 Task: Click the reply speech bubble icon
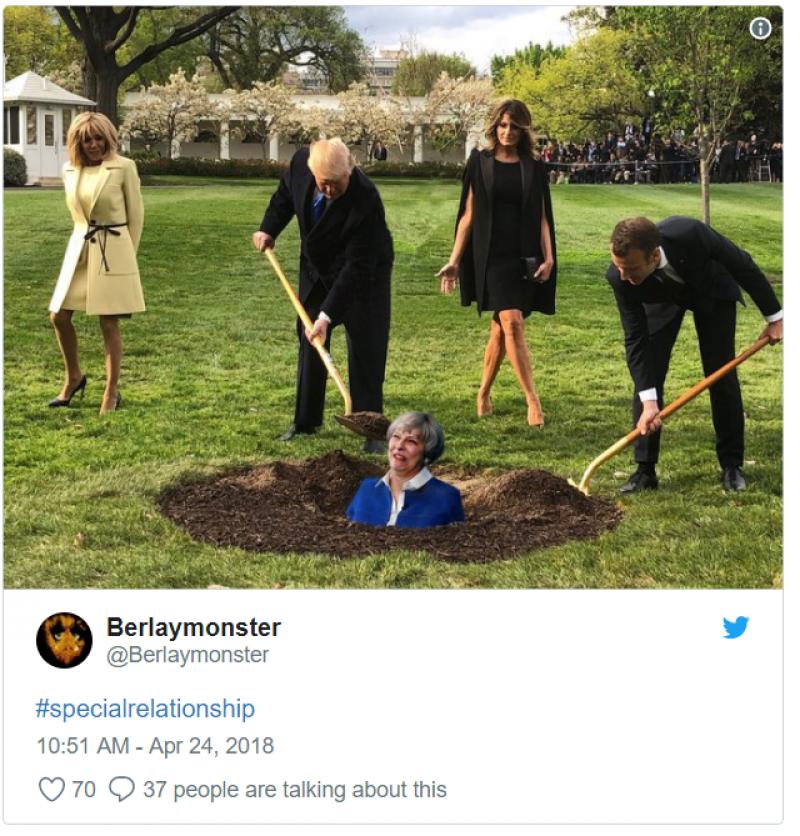121,789
